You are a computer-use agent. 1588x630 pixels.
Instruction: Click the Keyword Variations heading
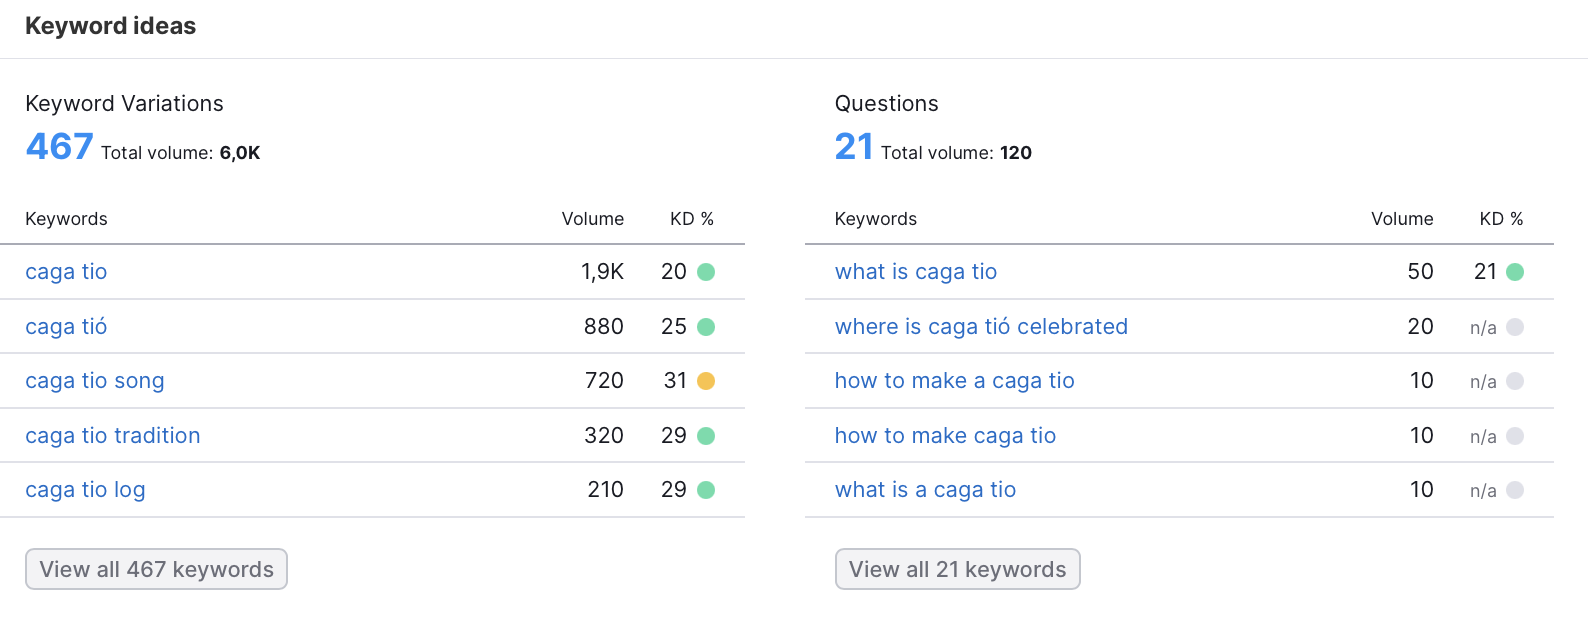[x=124, y=104]
